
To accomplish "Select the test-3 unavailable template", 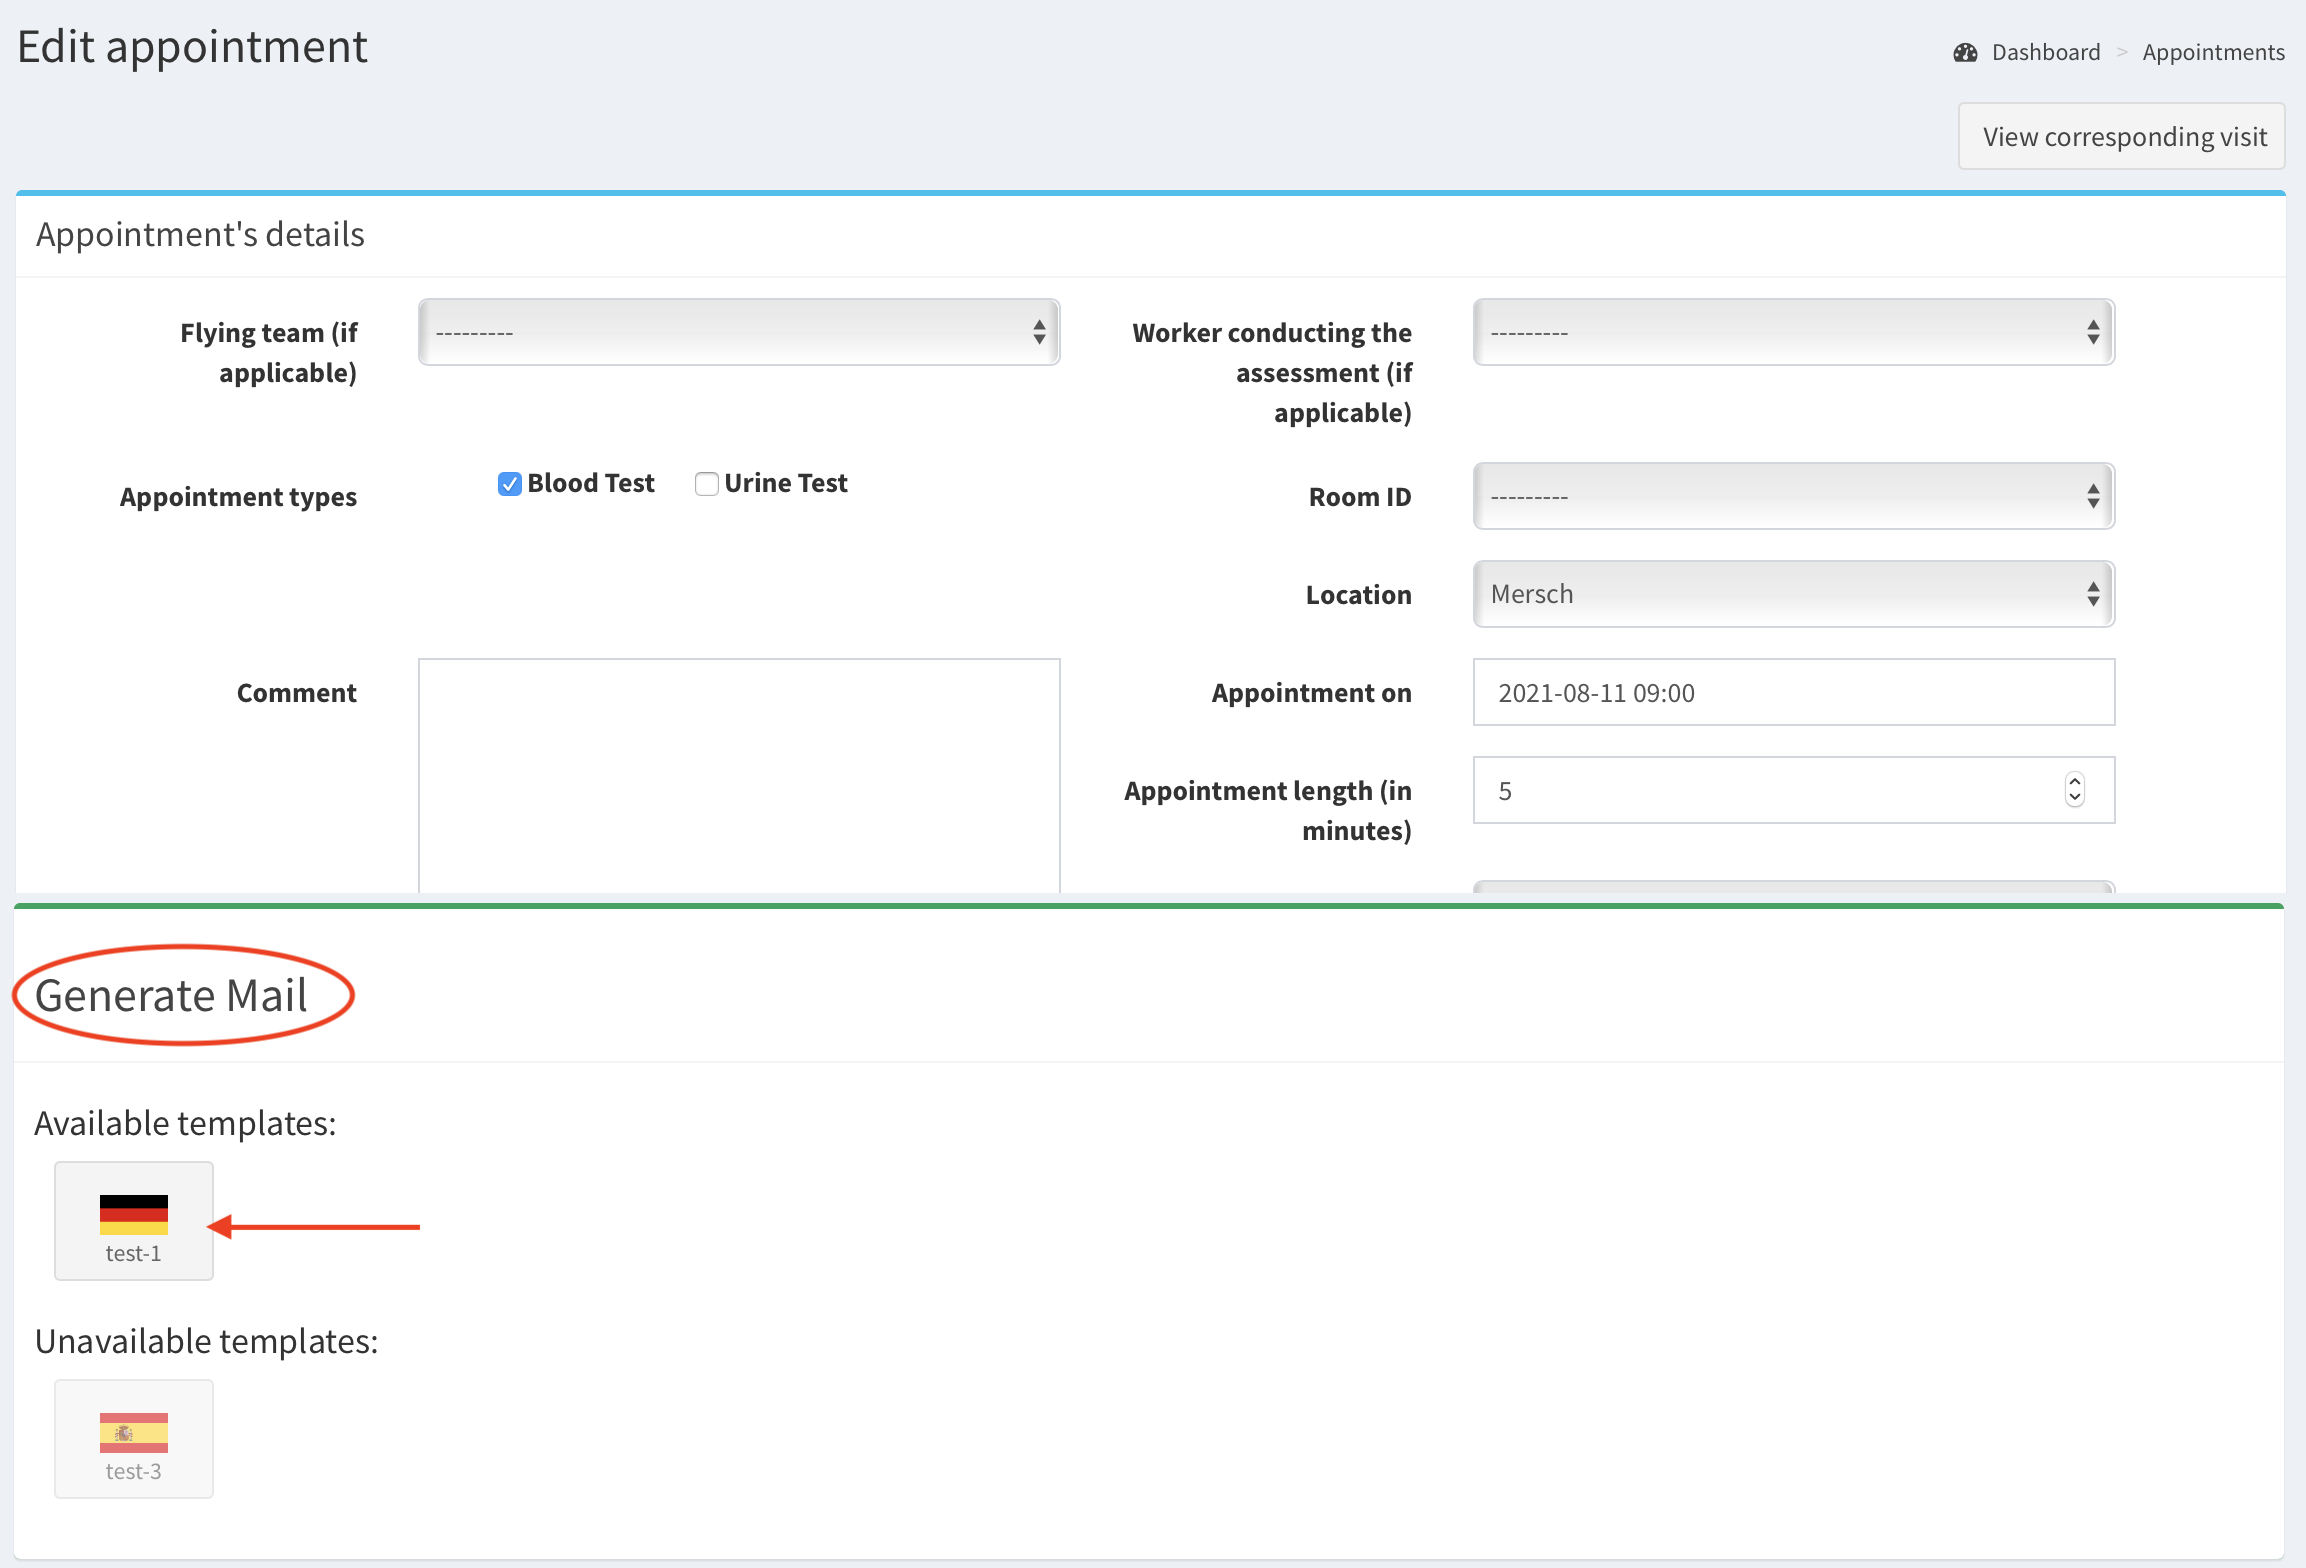I will (133, 1439).
